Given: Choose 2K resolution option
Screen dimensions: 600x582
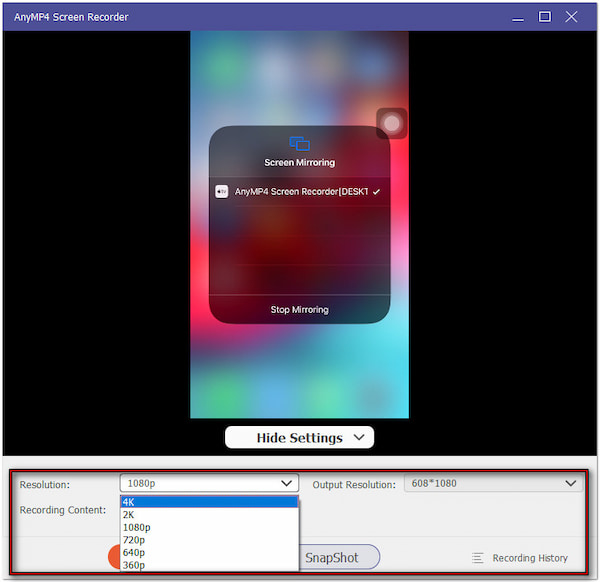Looking at the screenshot, I should tap(209, 515).
